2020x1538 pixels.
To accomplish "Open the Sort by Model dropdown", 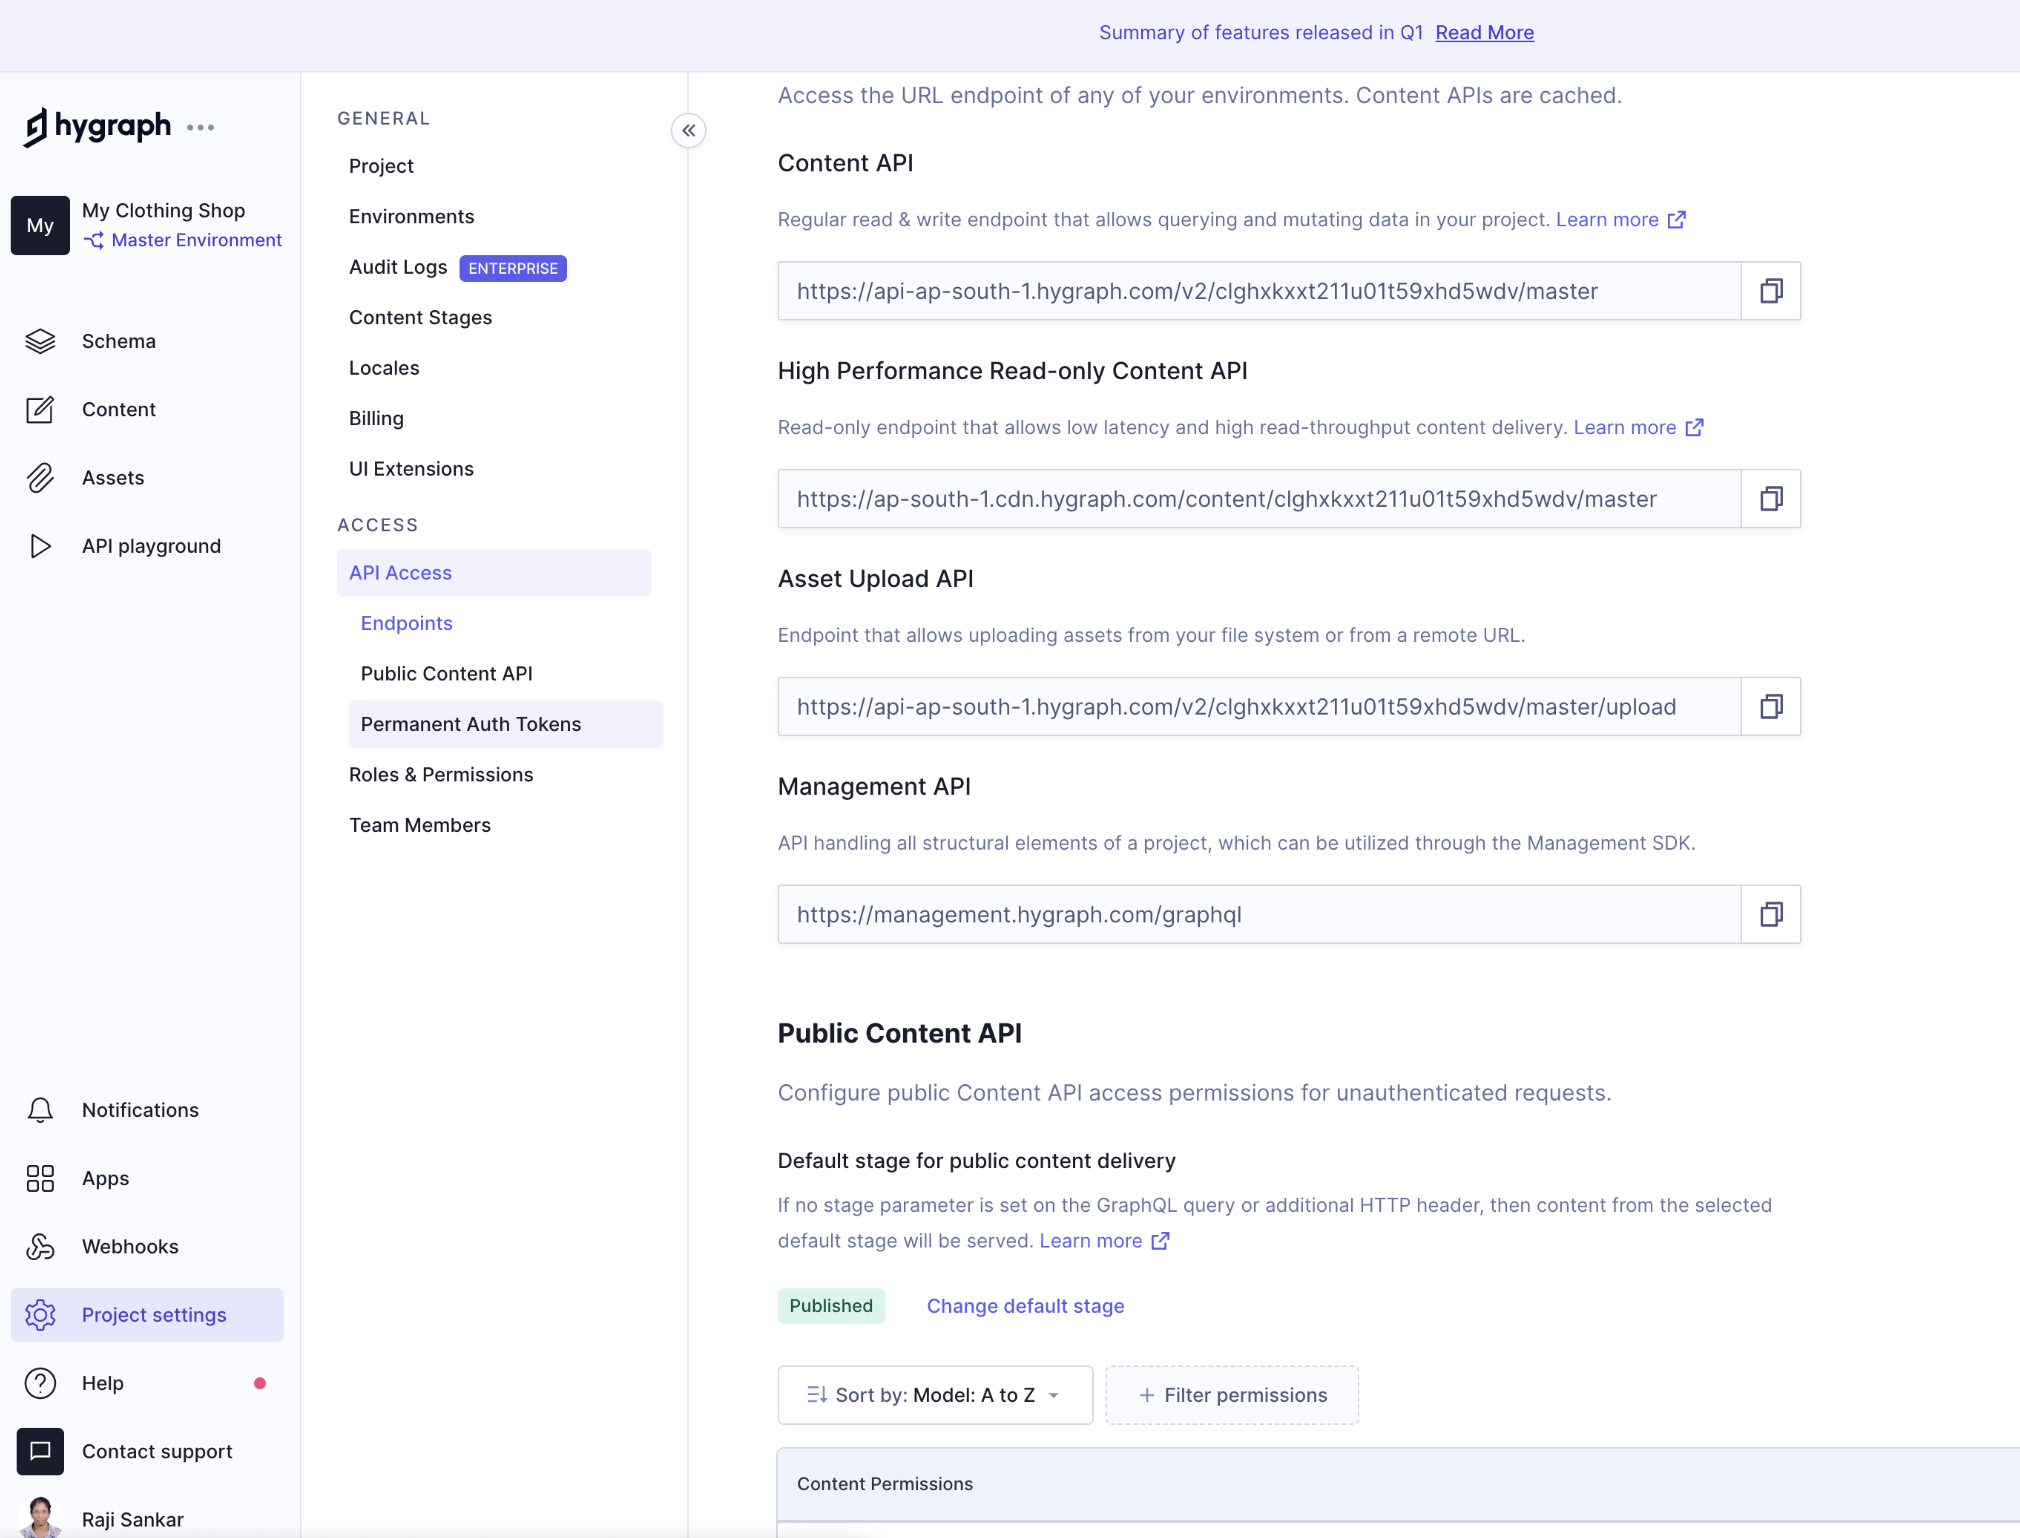I will (x=934, y=1394).
